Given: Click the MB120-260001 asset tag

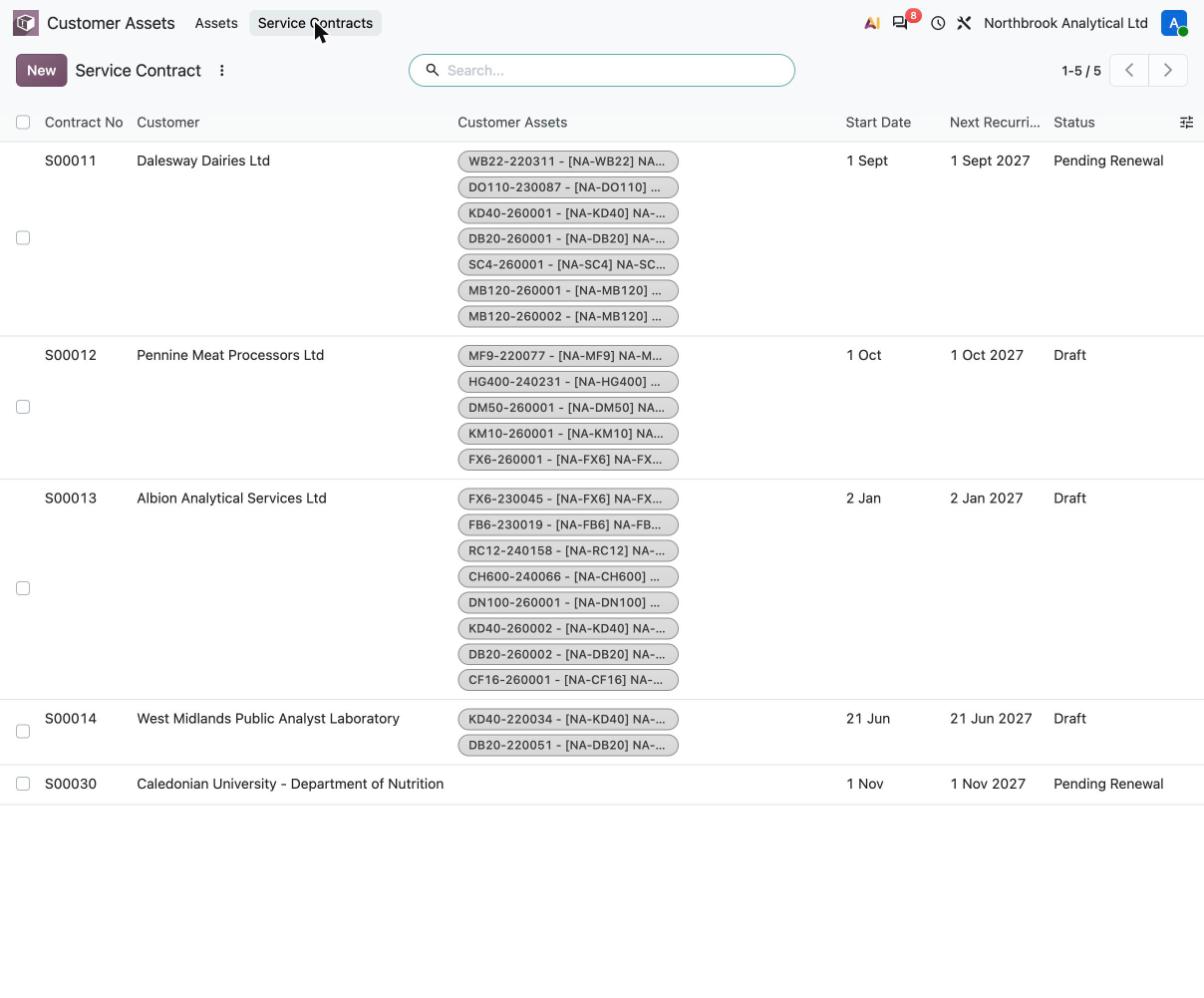Looking at the screenshot, I should coord(568,291).
